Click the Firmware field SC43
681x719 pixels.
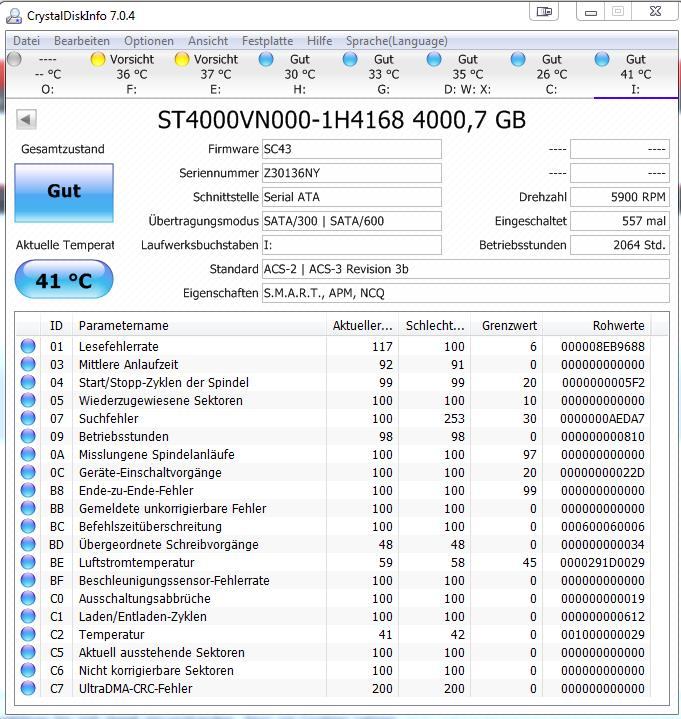[x=352, y=149]
